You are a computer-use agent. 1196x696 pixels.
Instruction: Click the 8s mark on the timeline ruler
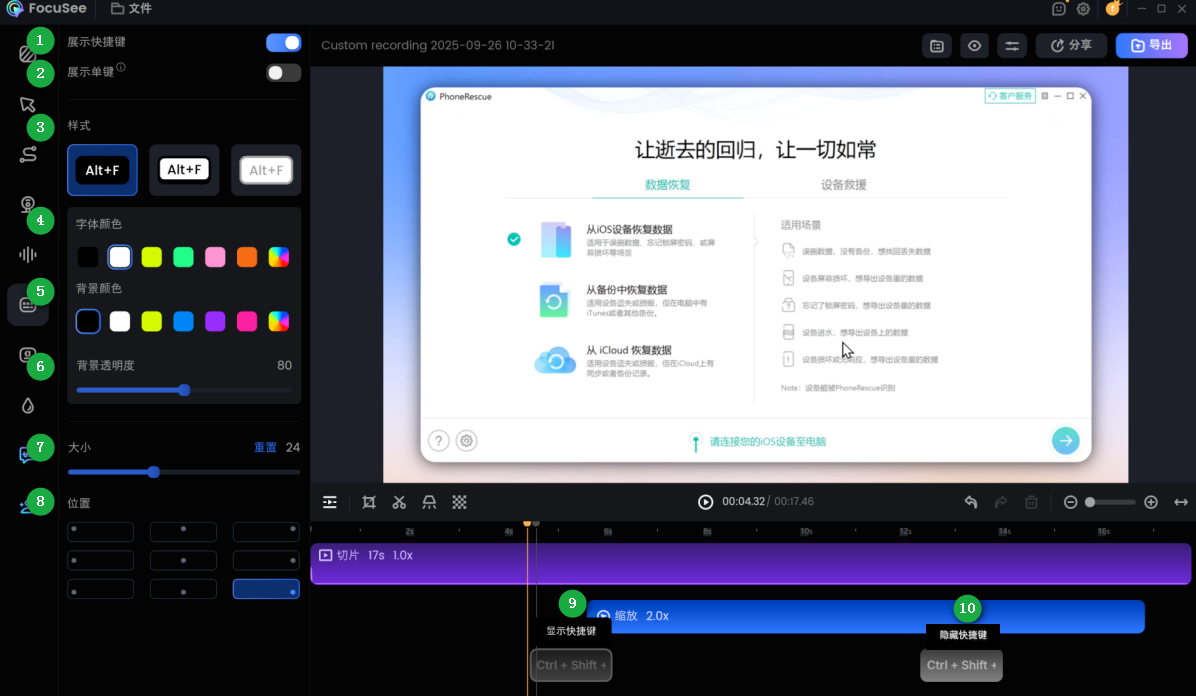(707, 531)
